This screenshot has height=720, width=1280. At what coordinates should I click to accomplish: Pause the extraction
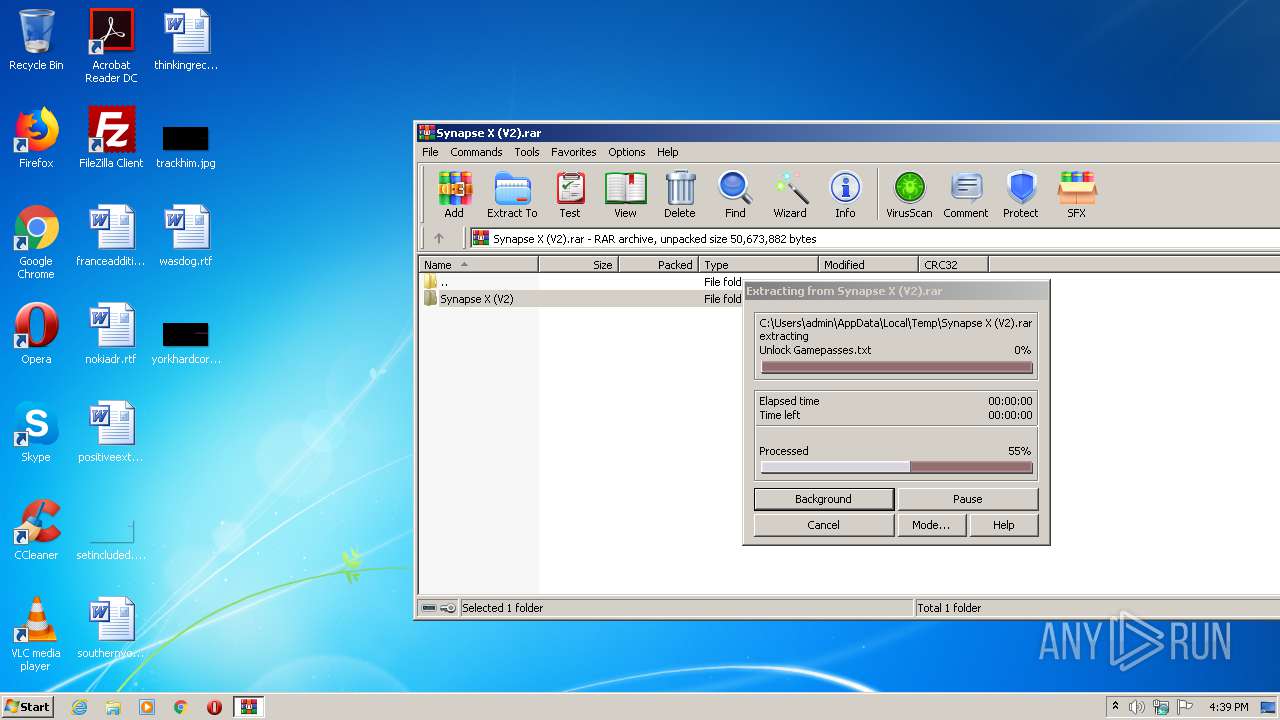point(967,499)
